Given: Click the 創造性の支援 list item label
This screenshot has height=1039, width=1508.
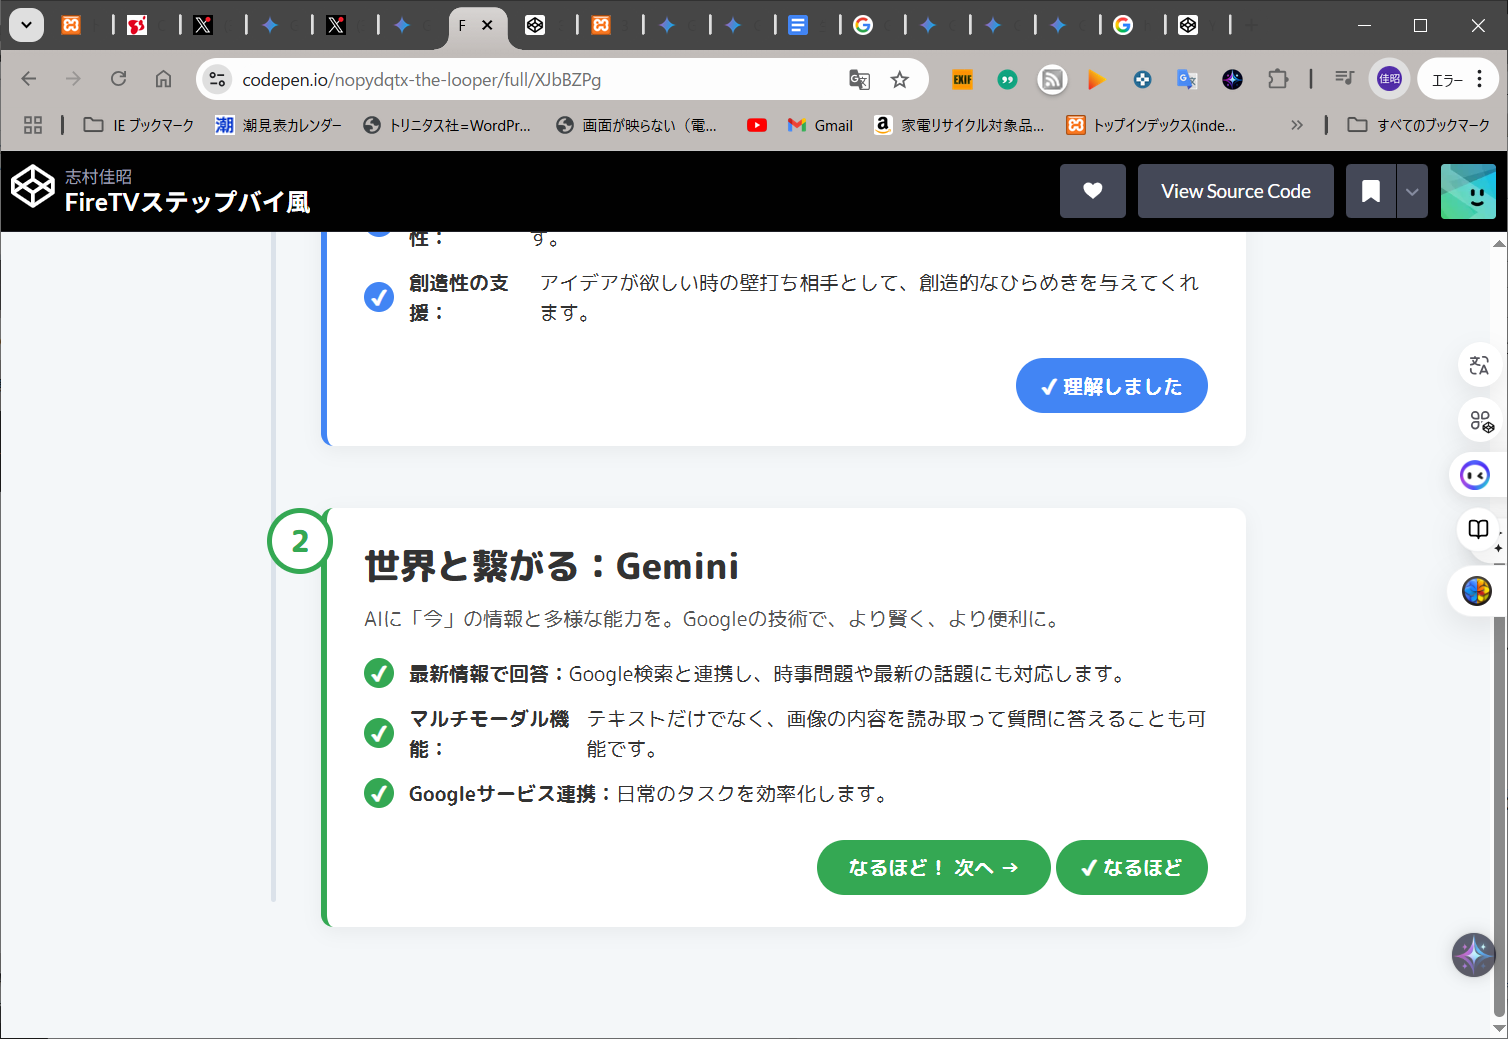Looking at the screenshot, I should pyautogui.click(x=459, y=298).
